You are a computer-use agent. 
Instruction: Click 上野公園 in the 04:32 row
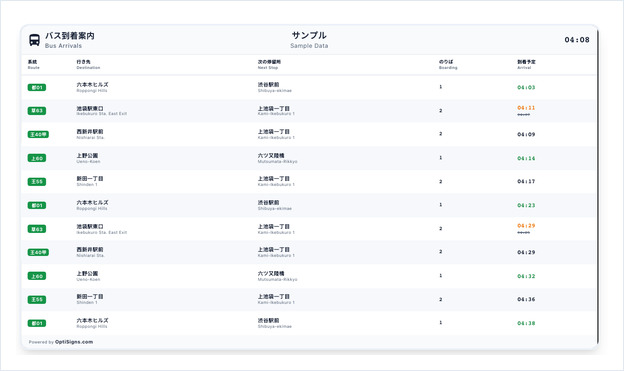(87, 273)
